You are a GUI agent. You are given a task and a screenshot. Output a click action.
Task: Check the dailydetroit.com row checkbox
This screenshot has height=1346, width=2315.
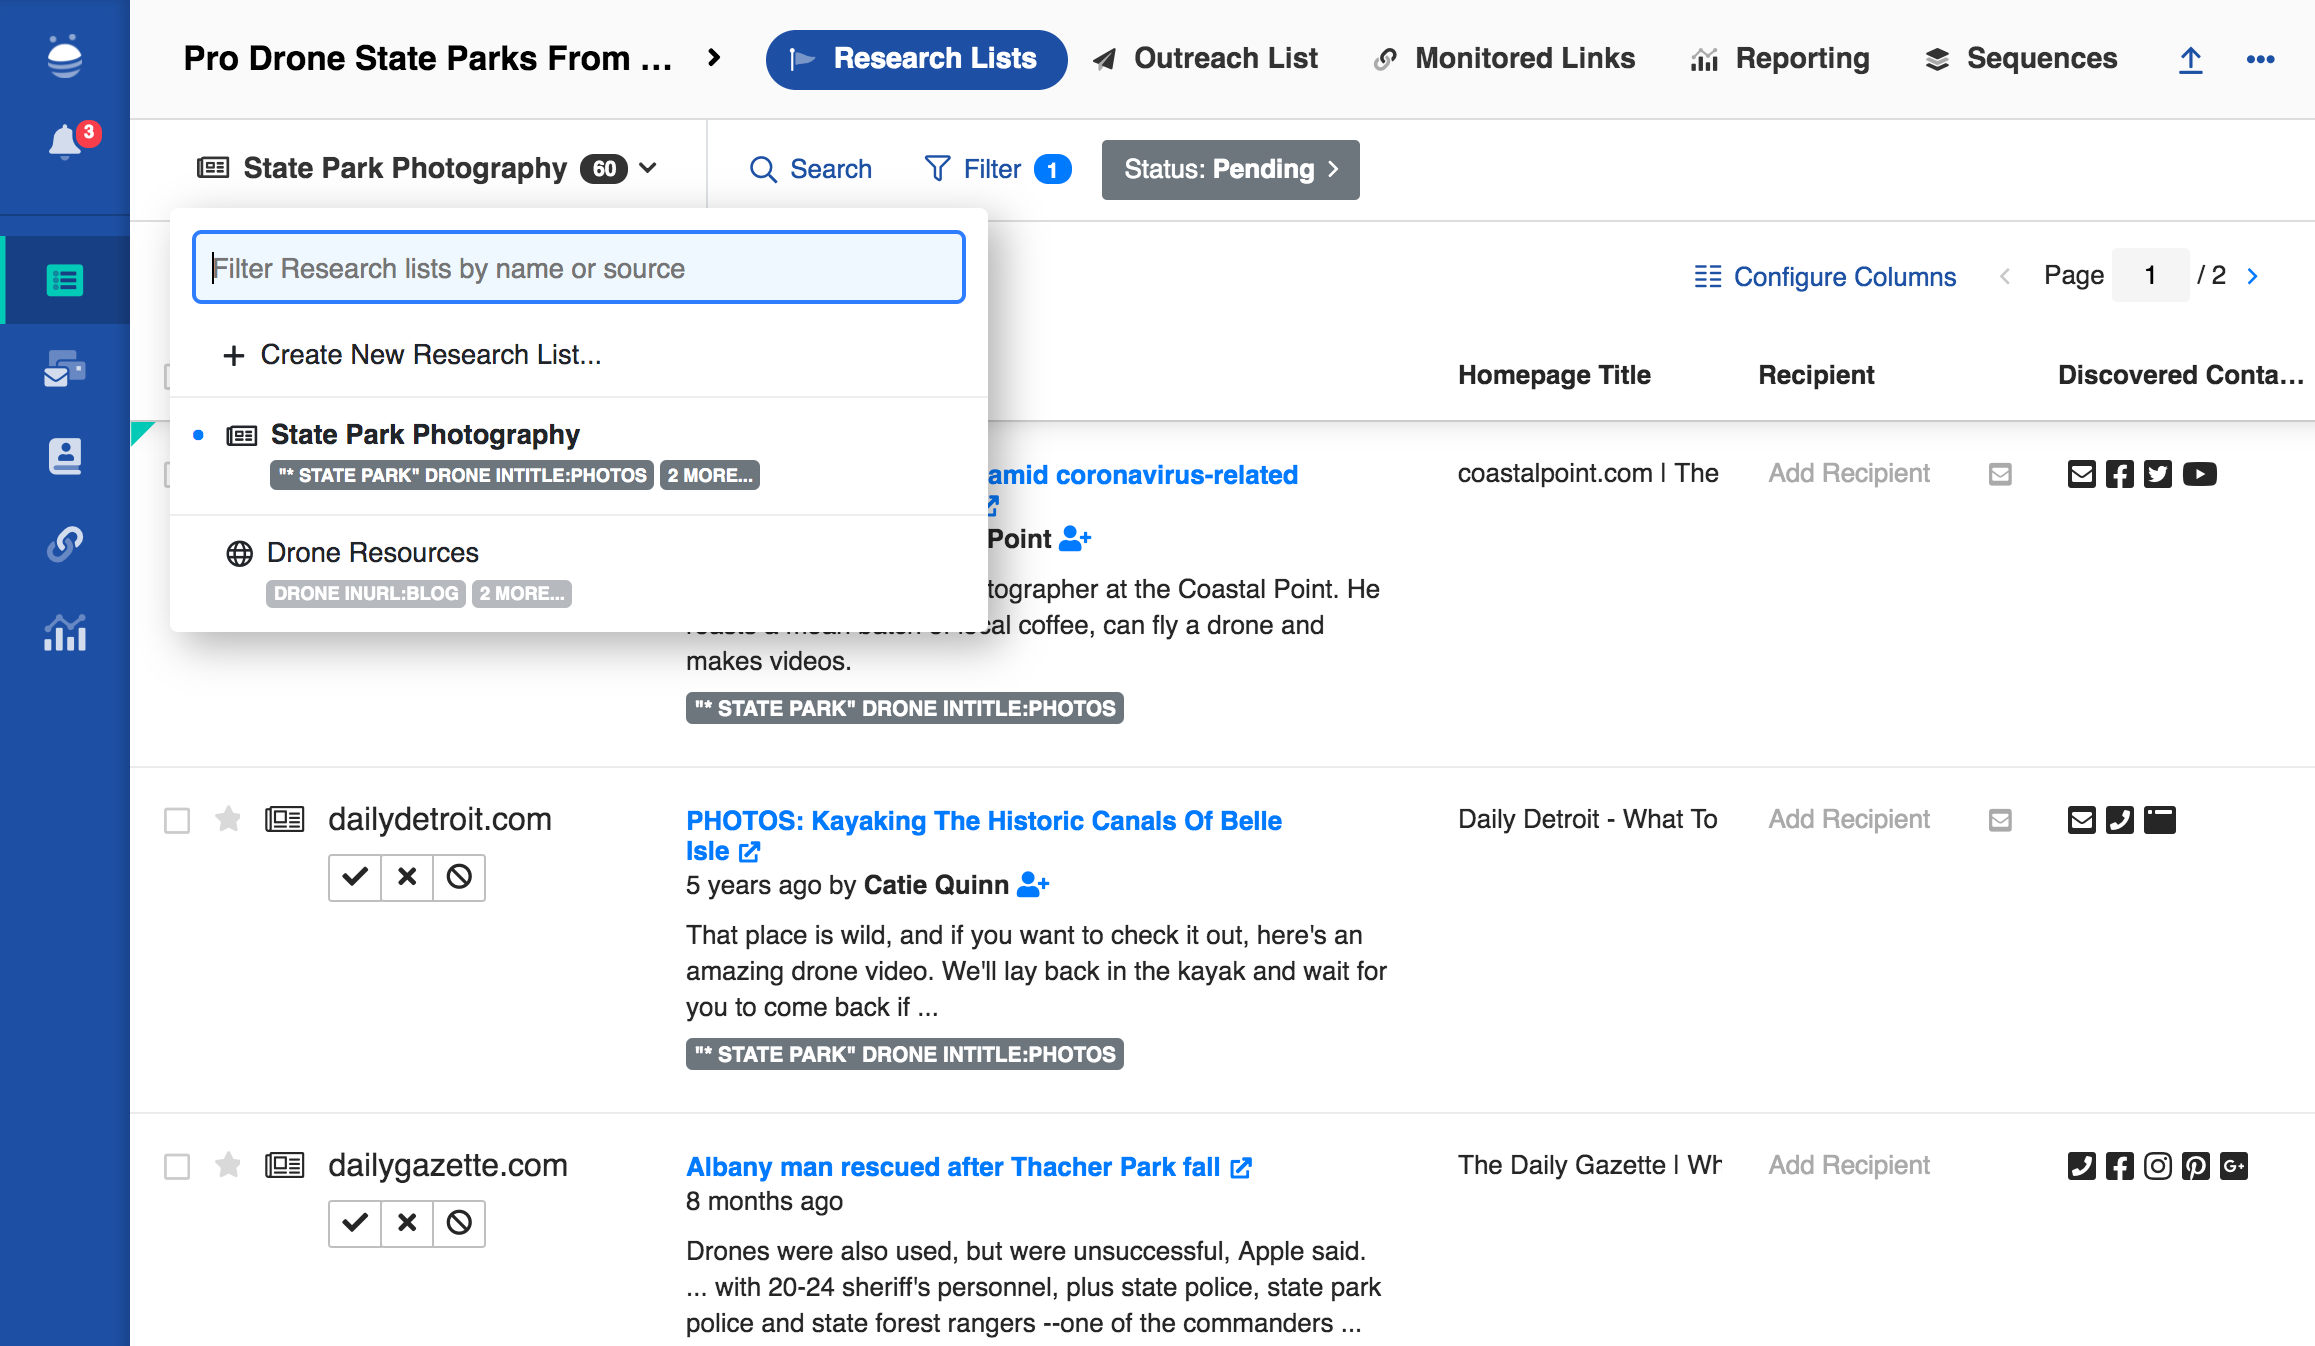pos(177,821)
